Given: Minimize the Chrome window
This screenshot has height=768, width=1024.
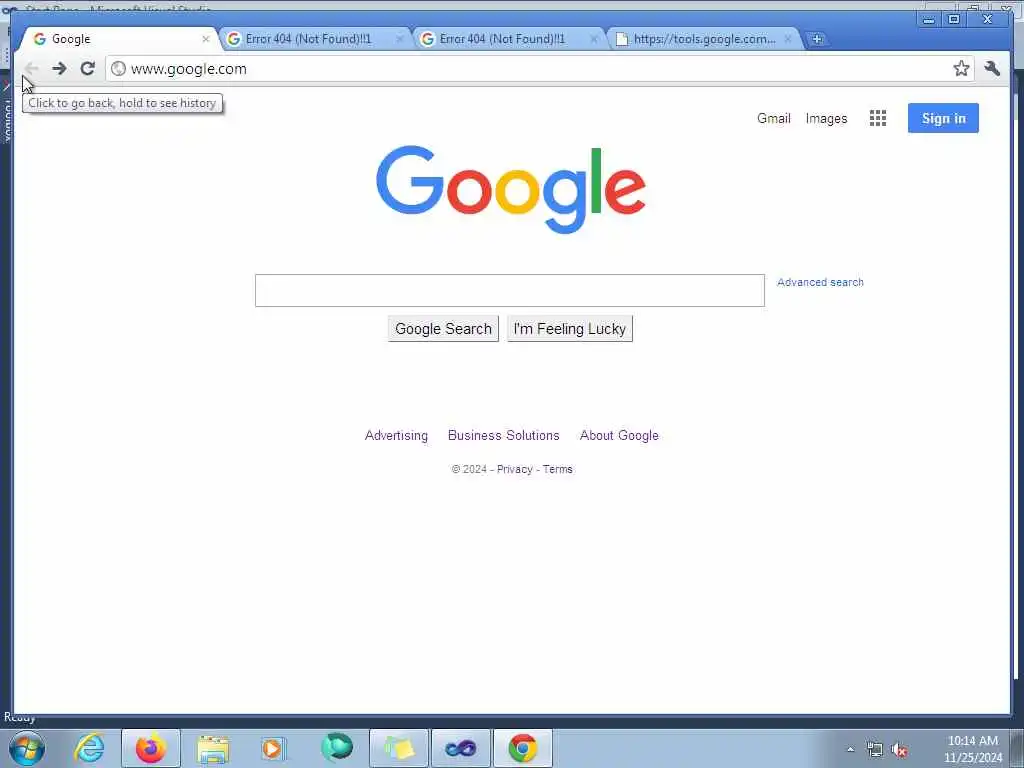Looking at the screenshot, I should (928, 20).
